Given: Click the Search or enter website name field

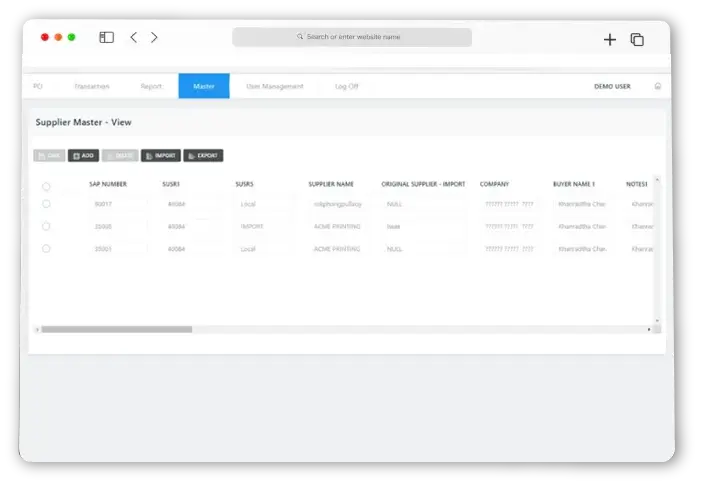Looking at the screenshot, I should (352, 37).
